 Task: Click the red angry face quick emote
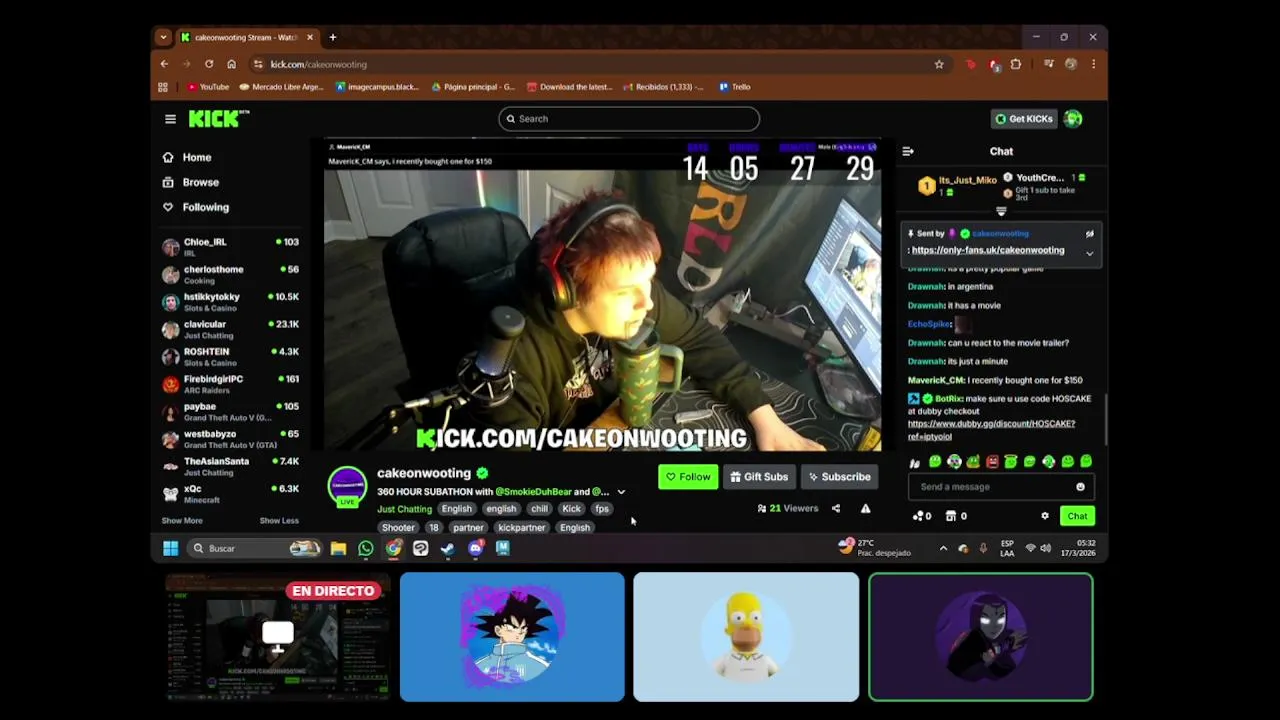click(x=992, y=461)
